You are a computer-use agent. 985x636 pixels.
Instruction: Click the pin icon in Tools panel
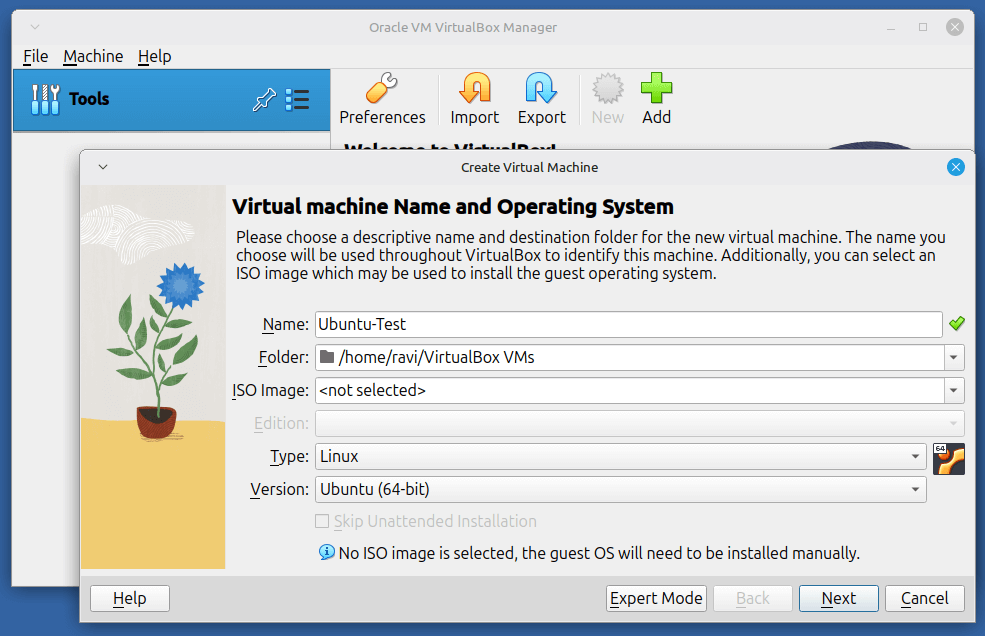(264, 99)
